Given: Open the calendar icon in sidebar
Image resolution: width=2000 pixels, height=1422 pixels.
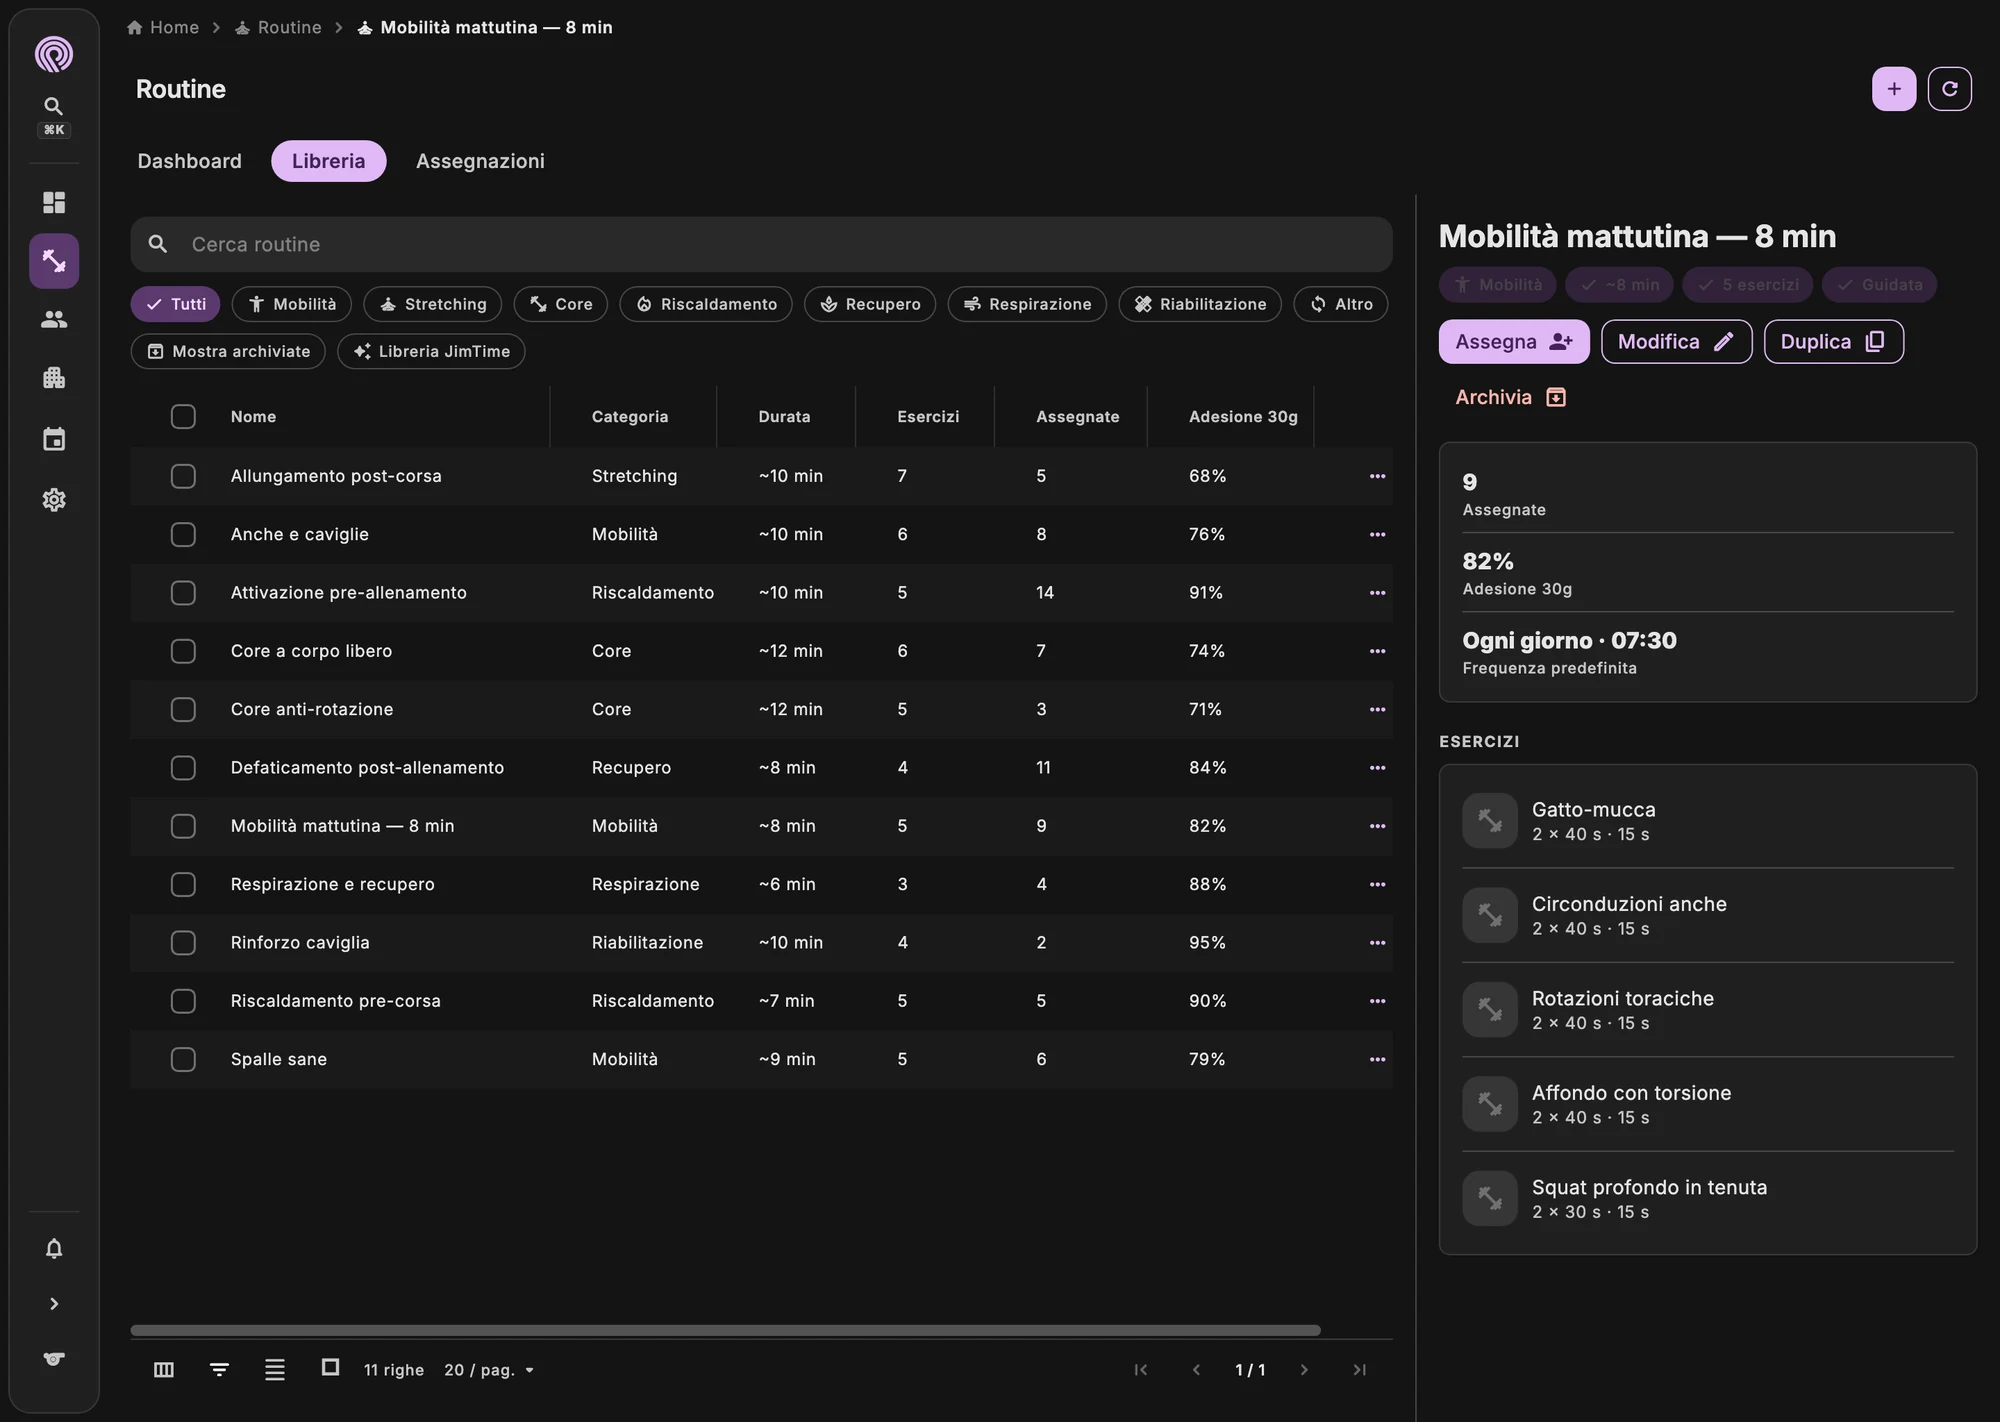Looking at the screenshot, I should coord(54,439).
